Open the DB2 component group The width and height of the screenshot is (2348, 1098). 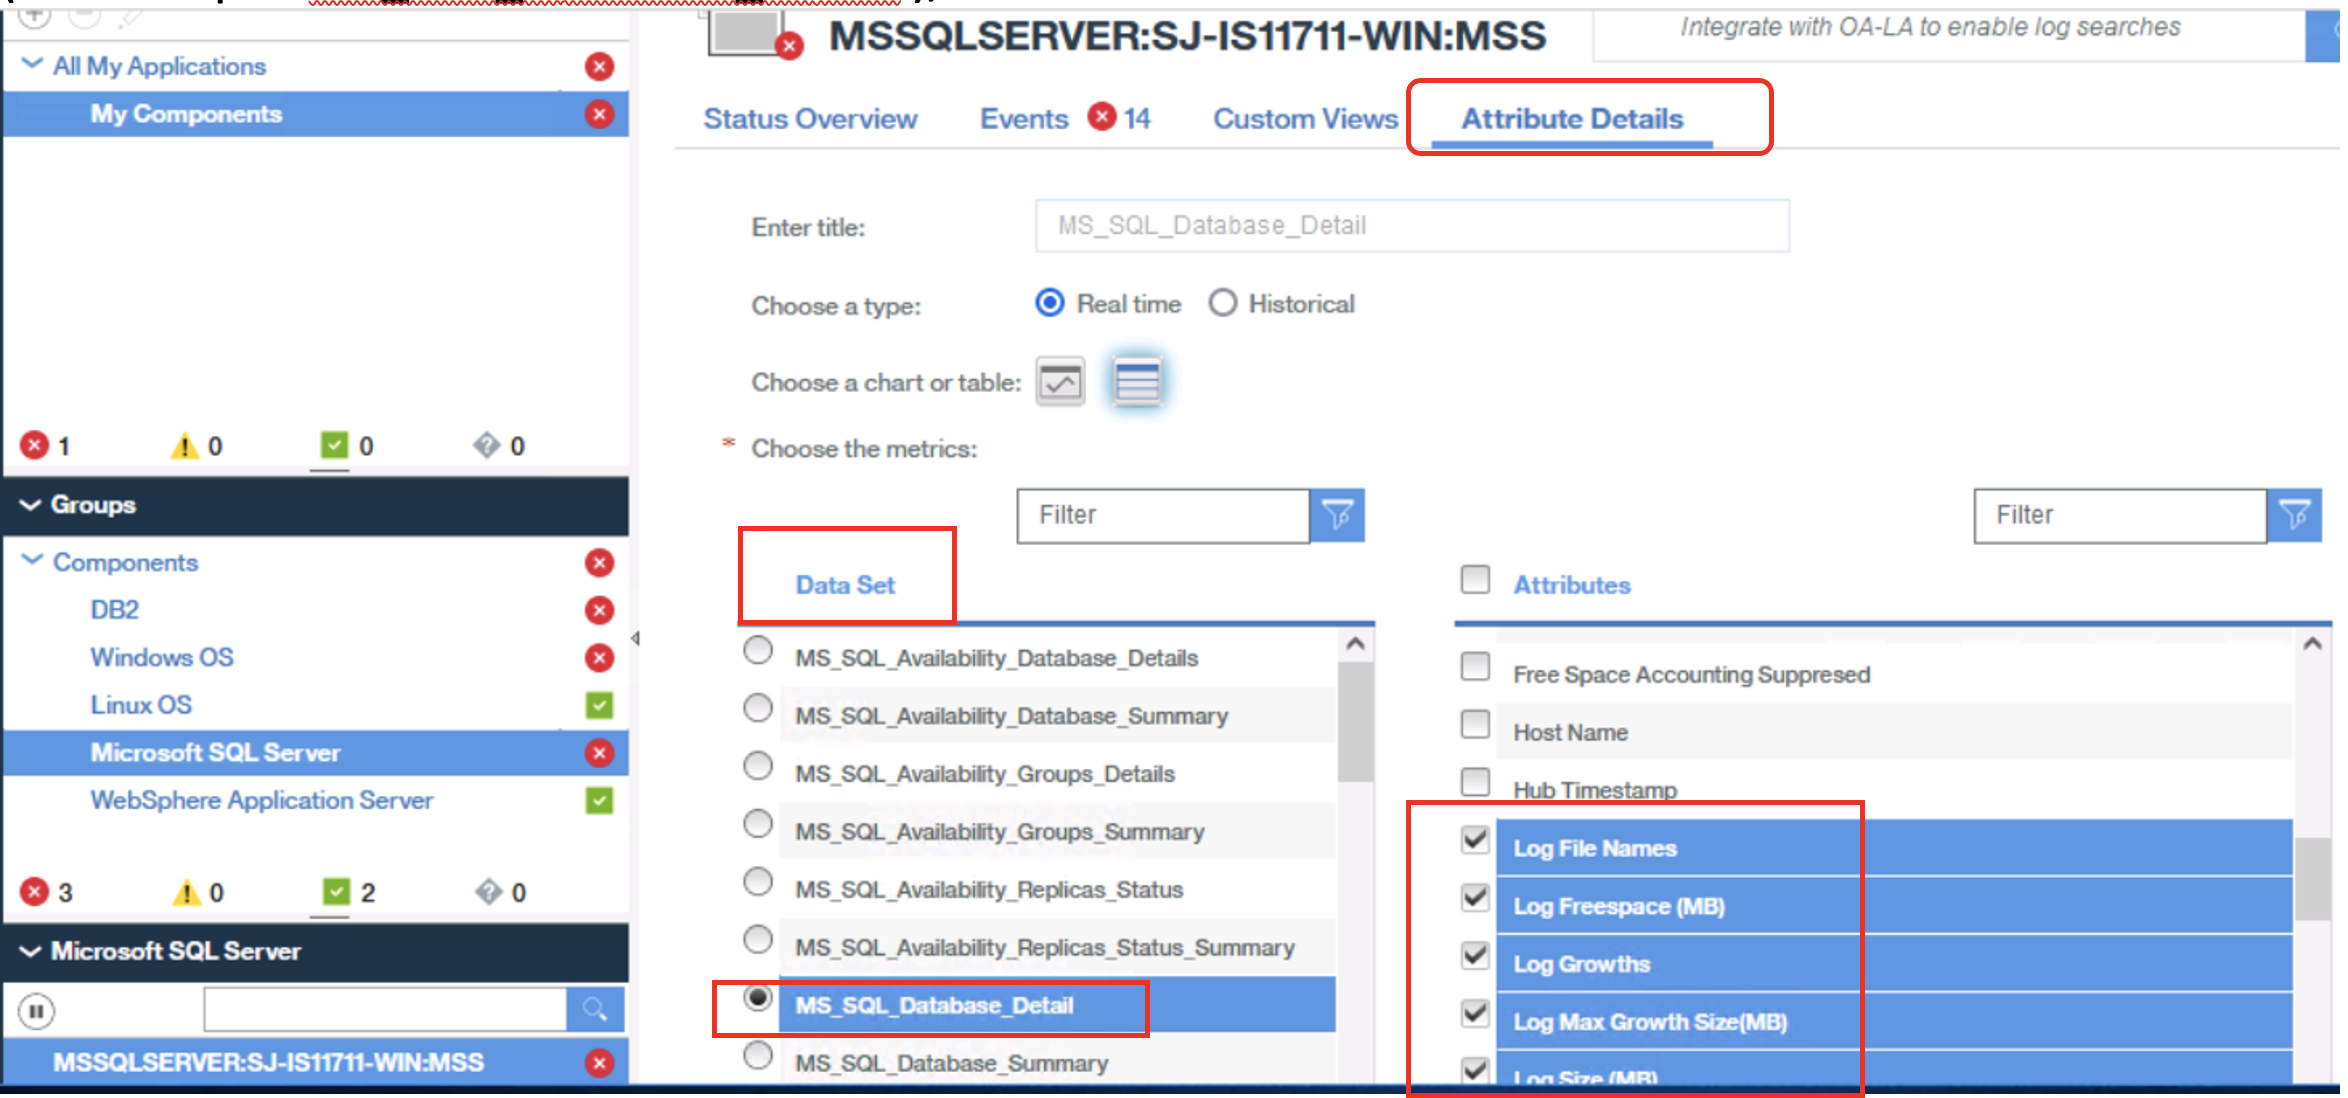pyautogui.click(x=114, y=610)
